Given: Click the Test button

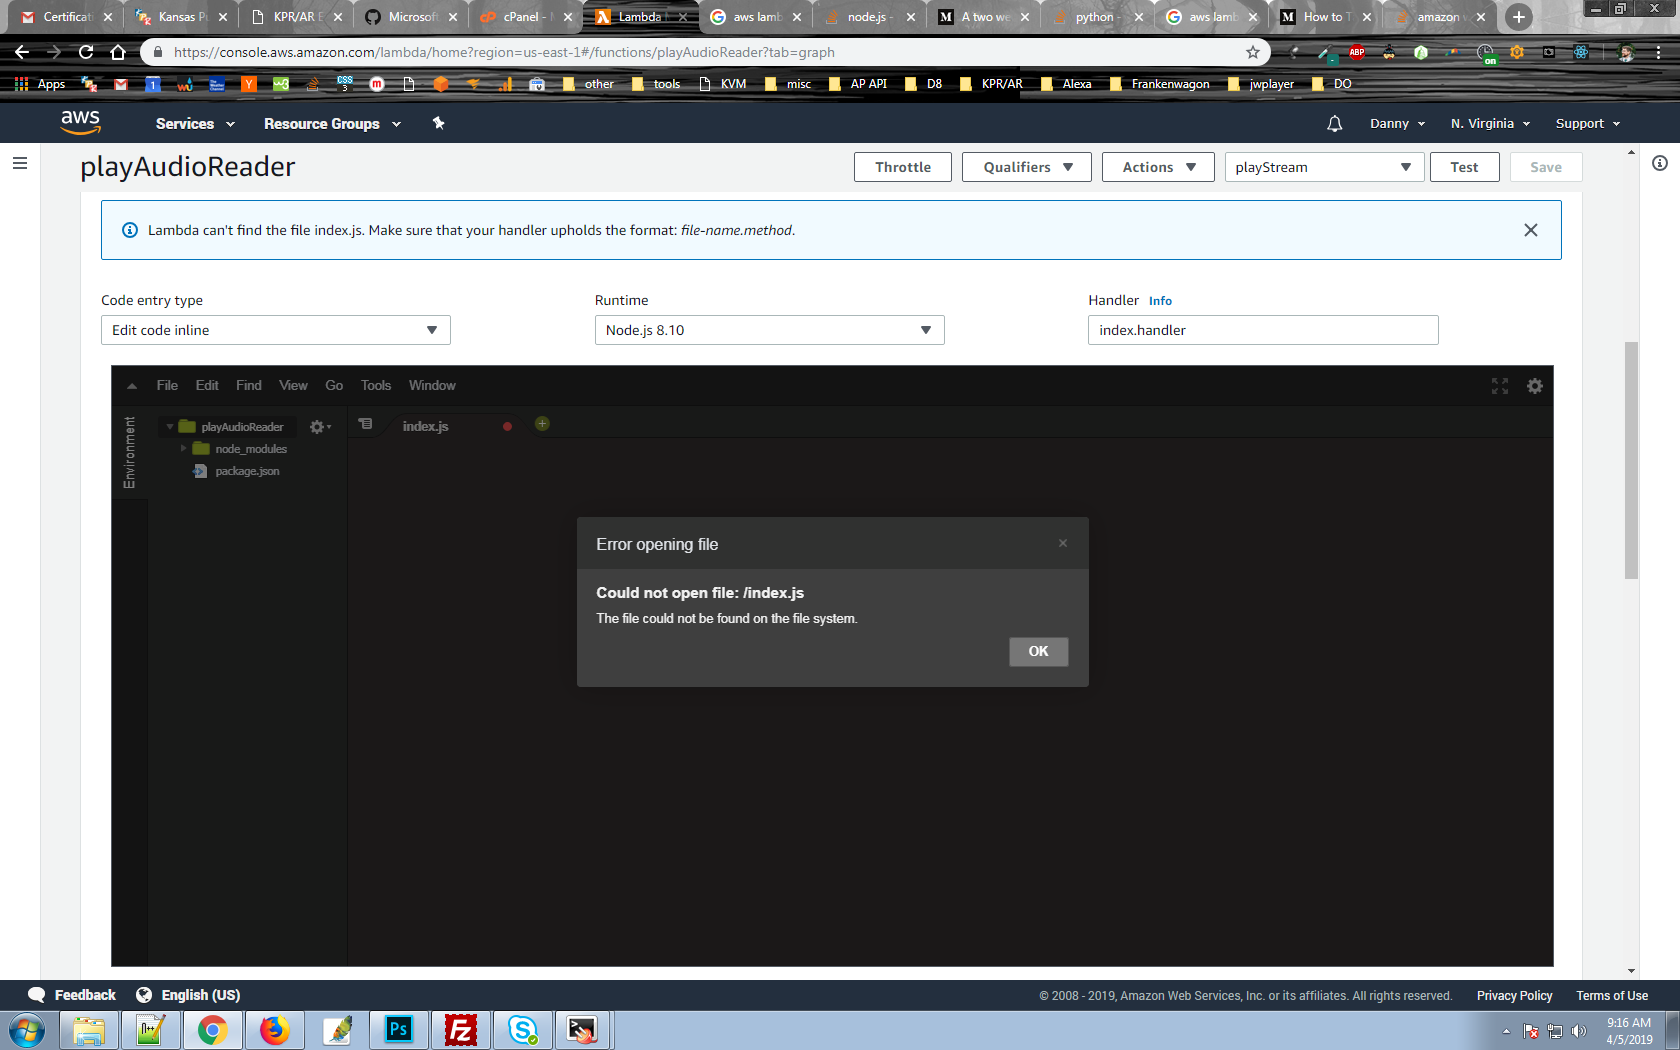Looking at the screenshot, I should [x=1464, y=167].
